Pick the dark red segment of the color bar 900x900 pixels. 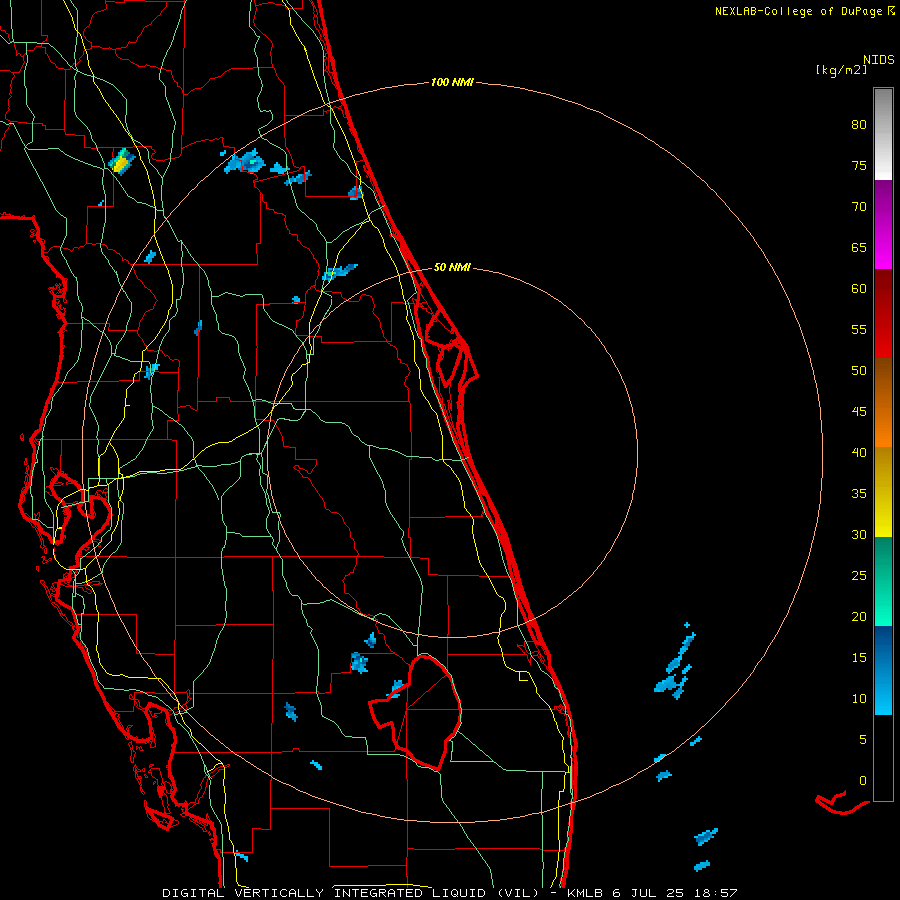coord(883,313)
